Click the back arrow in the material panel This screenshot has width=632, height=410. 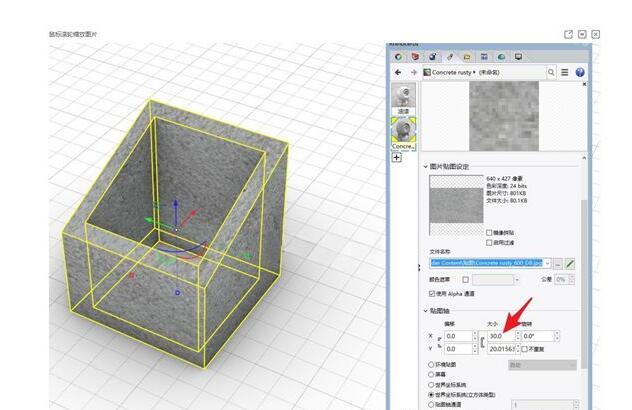click(x=399, y=72)
